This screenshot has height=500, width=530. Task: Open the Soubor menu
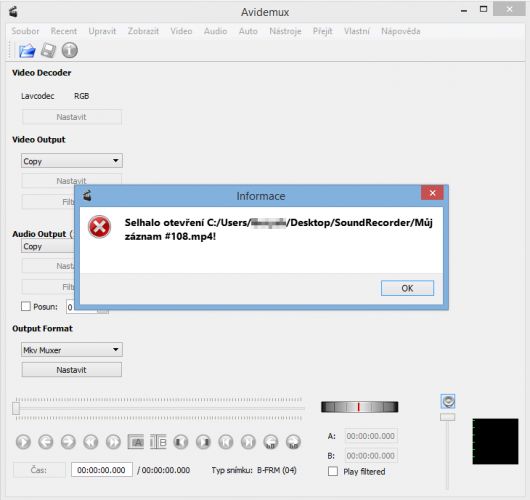(x=25, y=31)
